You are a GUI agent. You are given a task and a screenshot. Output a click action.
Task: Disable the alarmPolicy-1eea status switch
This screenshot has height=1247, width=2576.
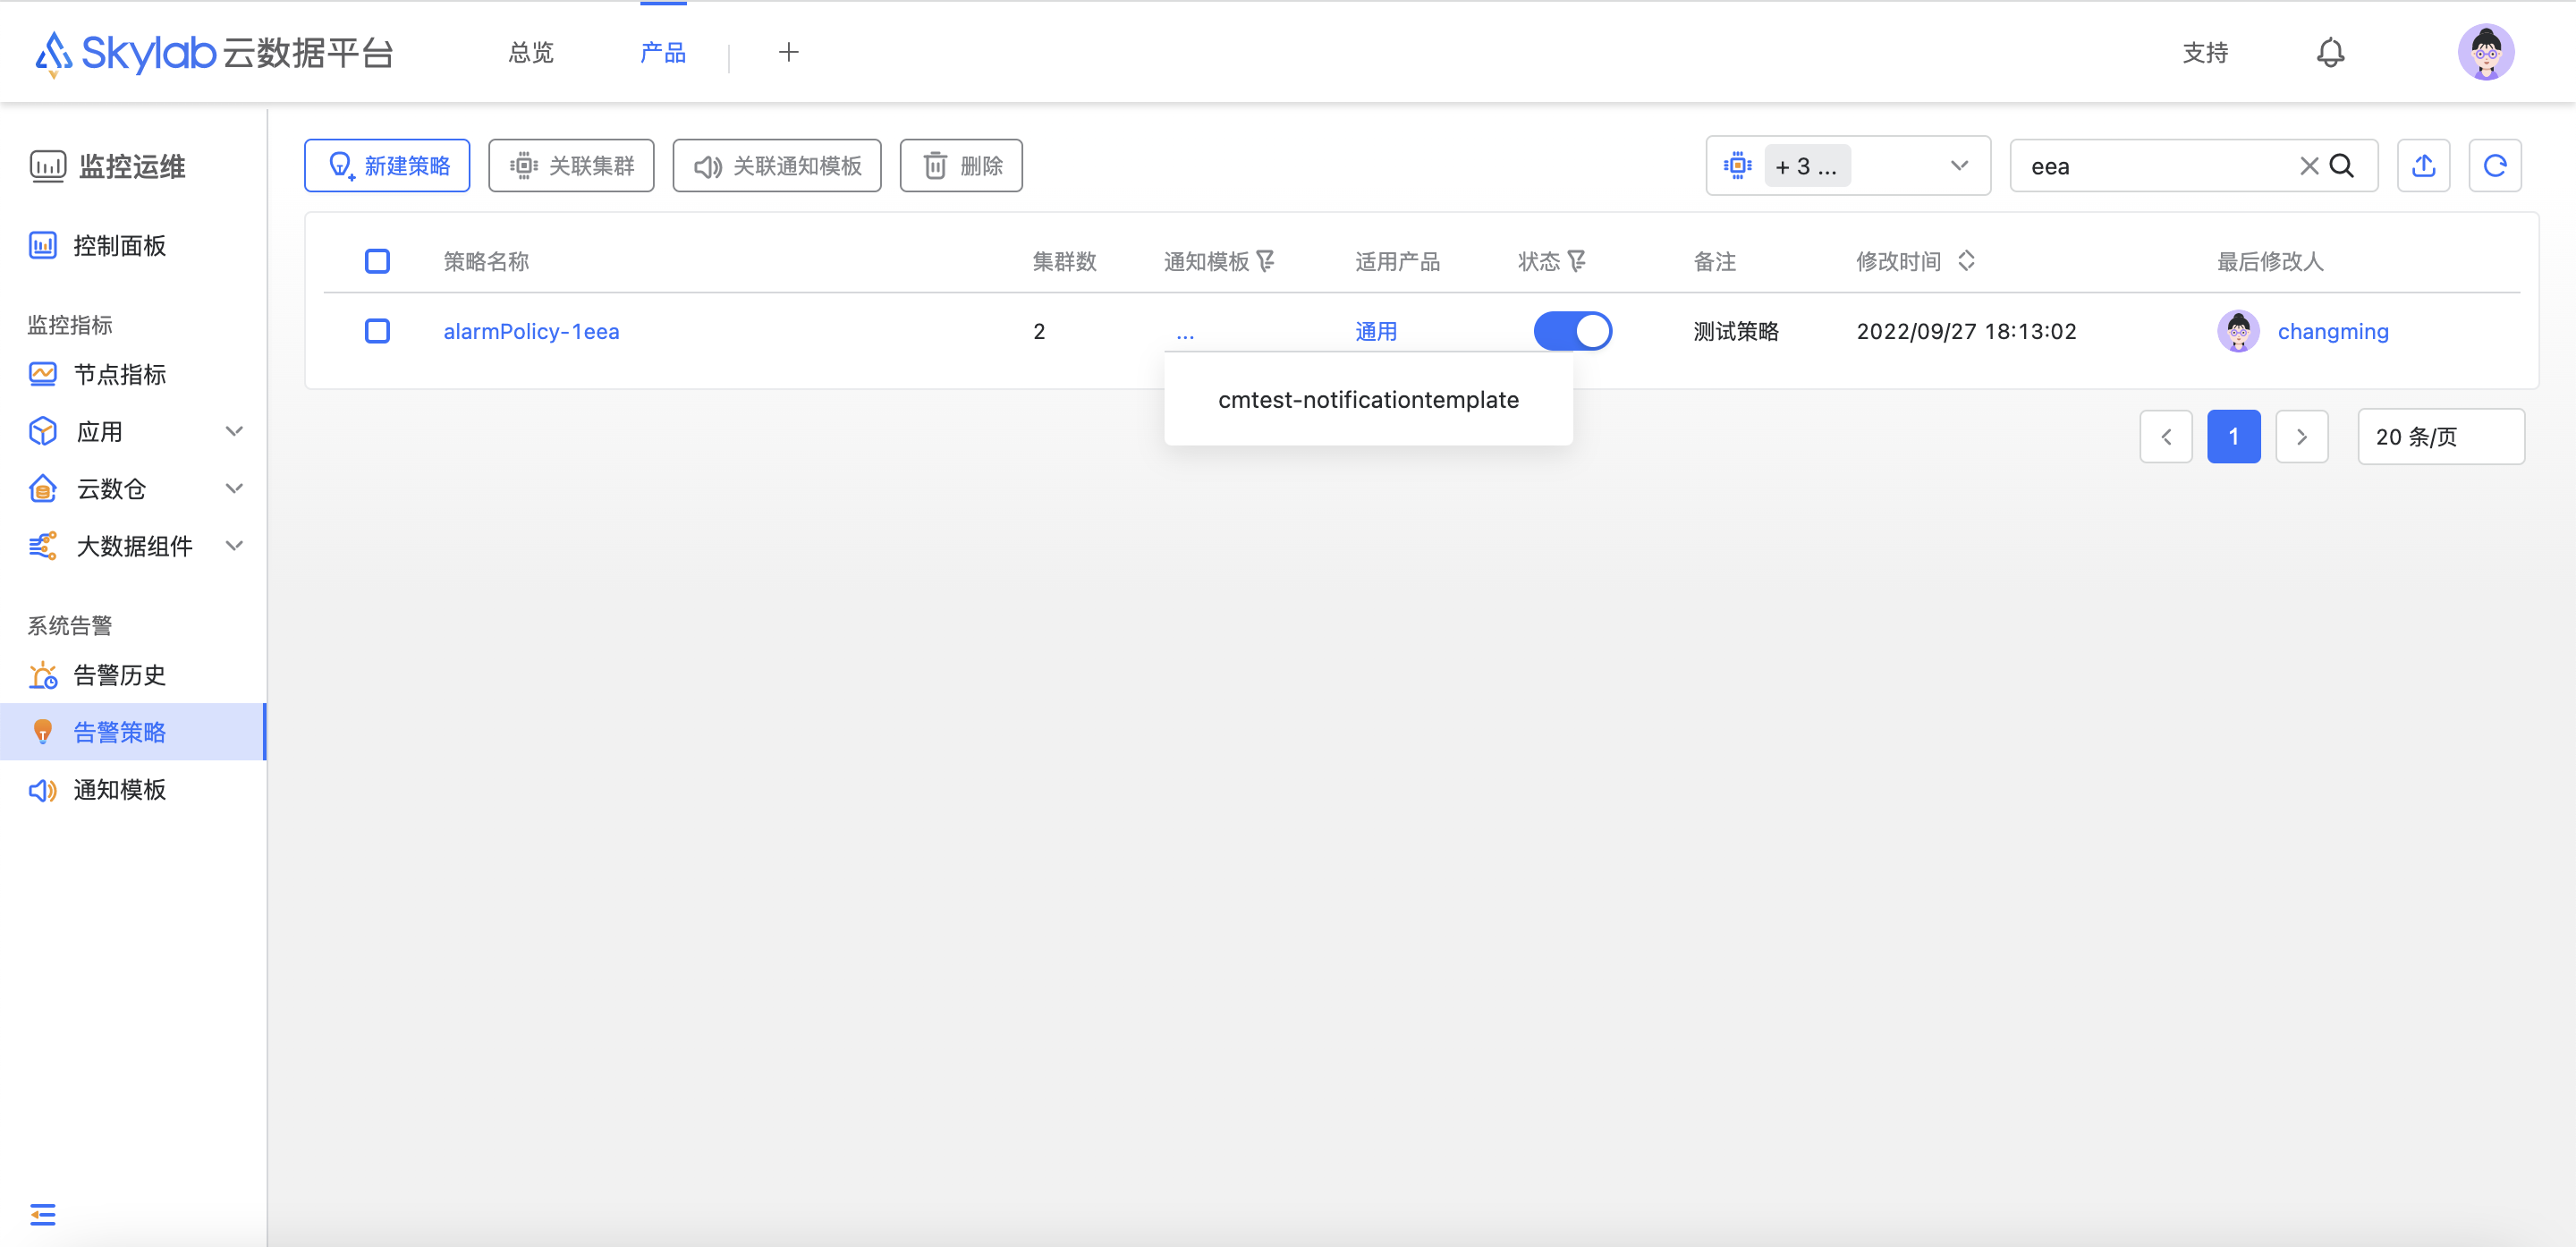[x=1572, y=331]
